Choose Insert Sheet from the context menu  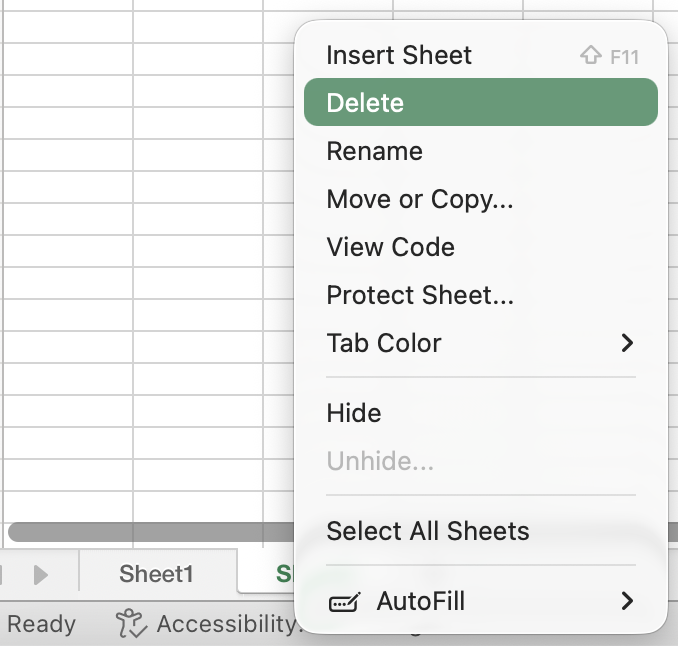(x=399, y=55)
